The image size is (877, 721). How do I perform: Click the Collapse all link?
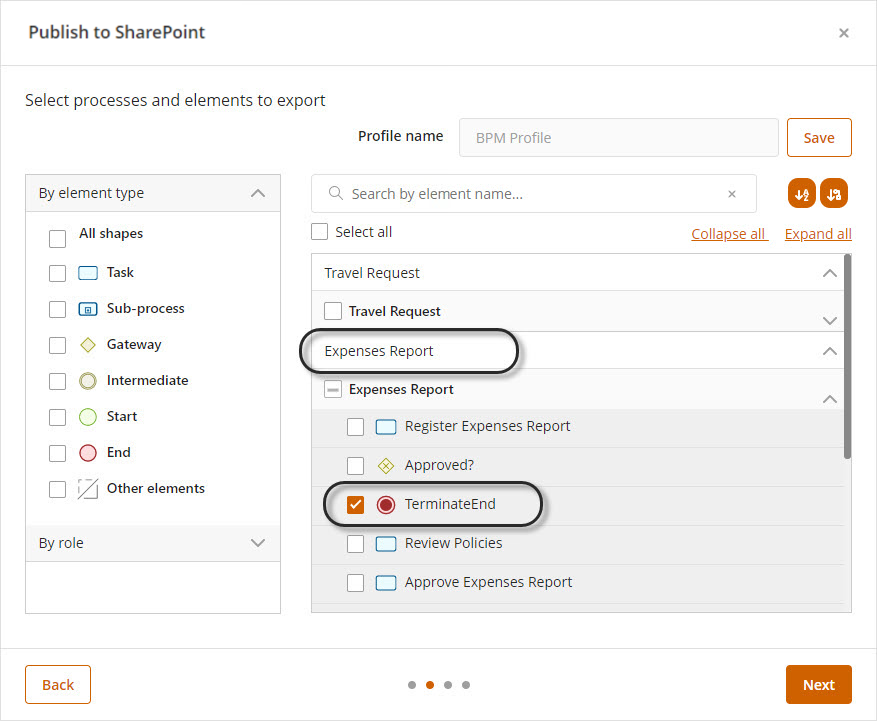tap(728, 234)
